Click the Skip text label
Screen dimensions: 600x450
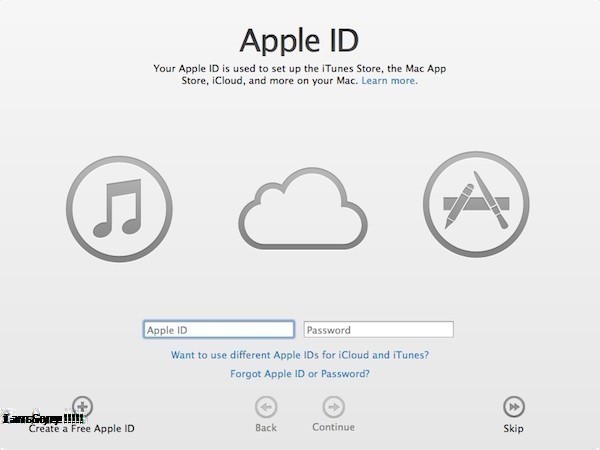point(513,429)
